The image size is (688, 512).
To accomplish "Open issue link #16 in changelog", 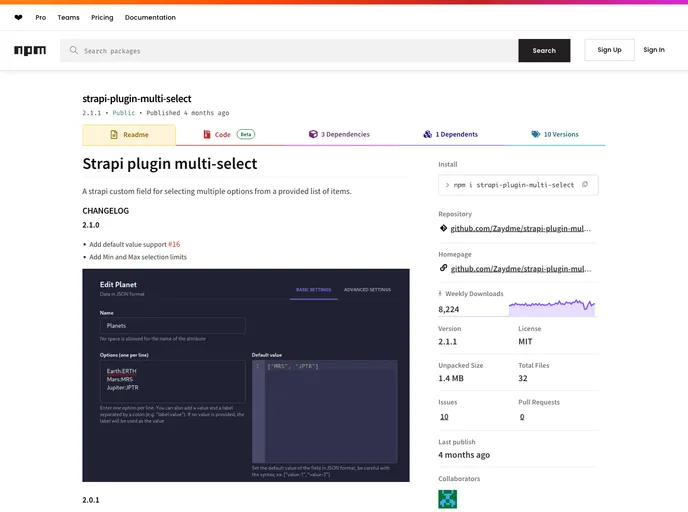I will coord(174,244).
